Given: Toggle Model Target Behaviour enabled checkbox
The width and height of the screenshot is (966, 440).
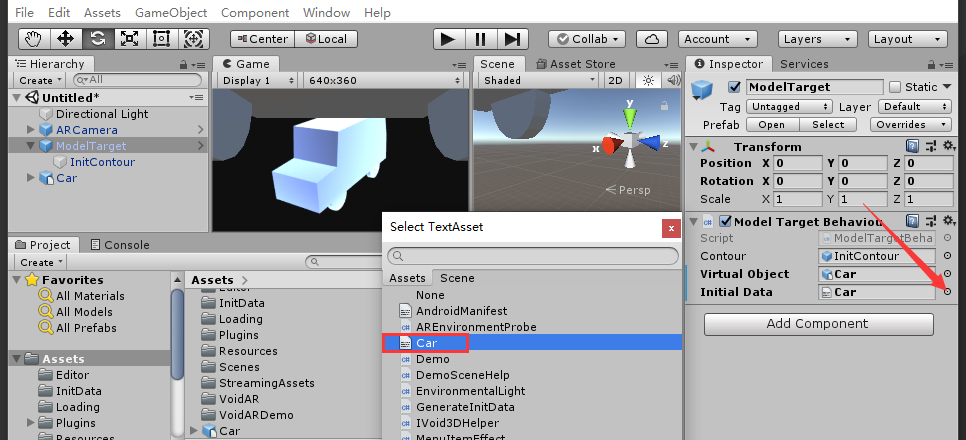Looking at the screenshot, I should click(725, 221).
